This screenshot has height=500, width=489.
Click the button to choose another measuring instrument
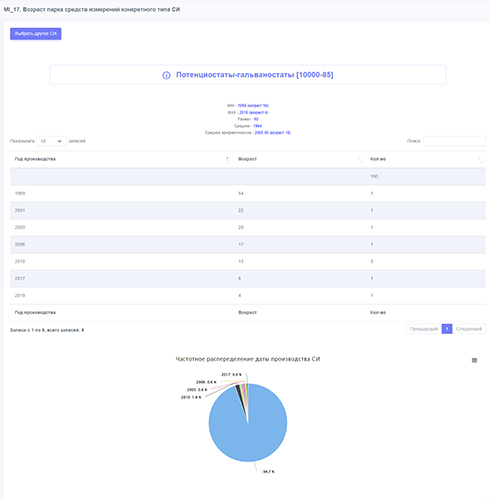(x=36, y=34)
